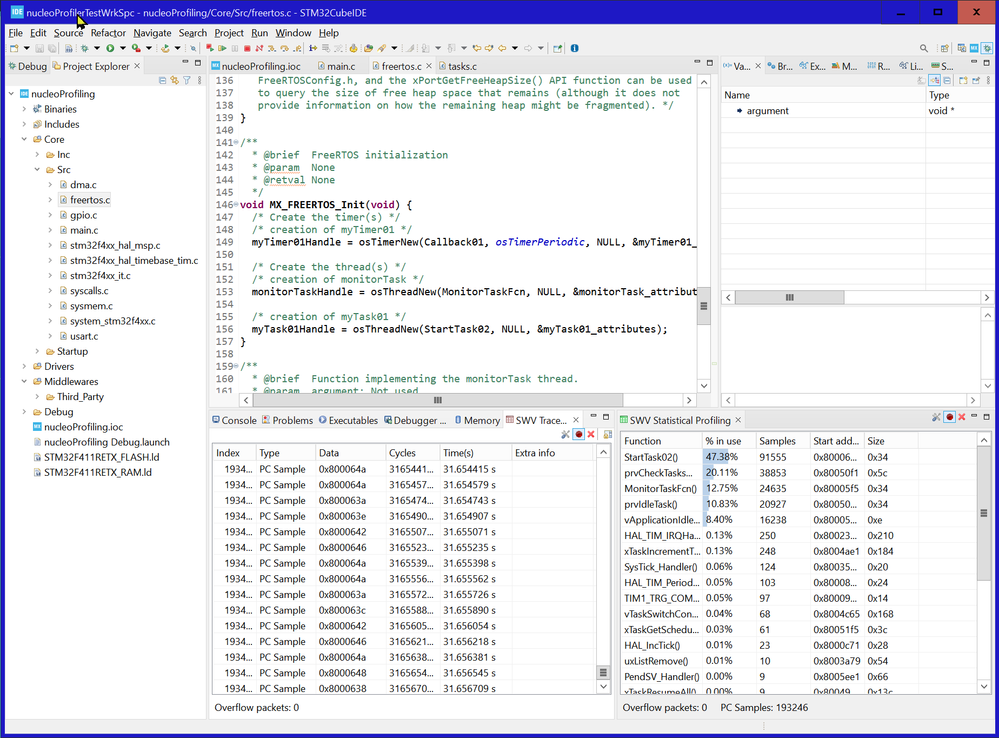Click Link with Editor in Project Explorer
The height and width of the screenshot is (738, 999).
point(175,80)
